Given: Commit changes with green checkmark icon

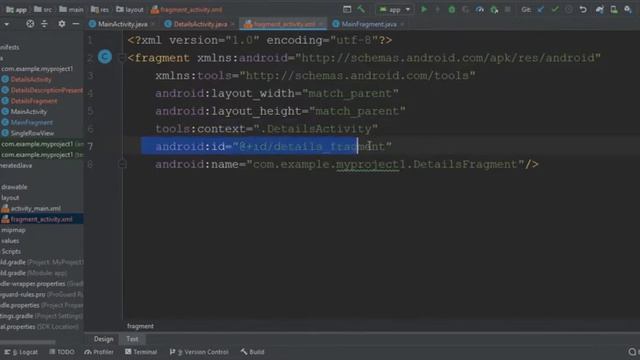Looking at the screenshot, I should tap(555, 9).
